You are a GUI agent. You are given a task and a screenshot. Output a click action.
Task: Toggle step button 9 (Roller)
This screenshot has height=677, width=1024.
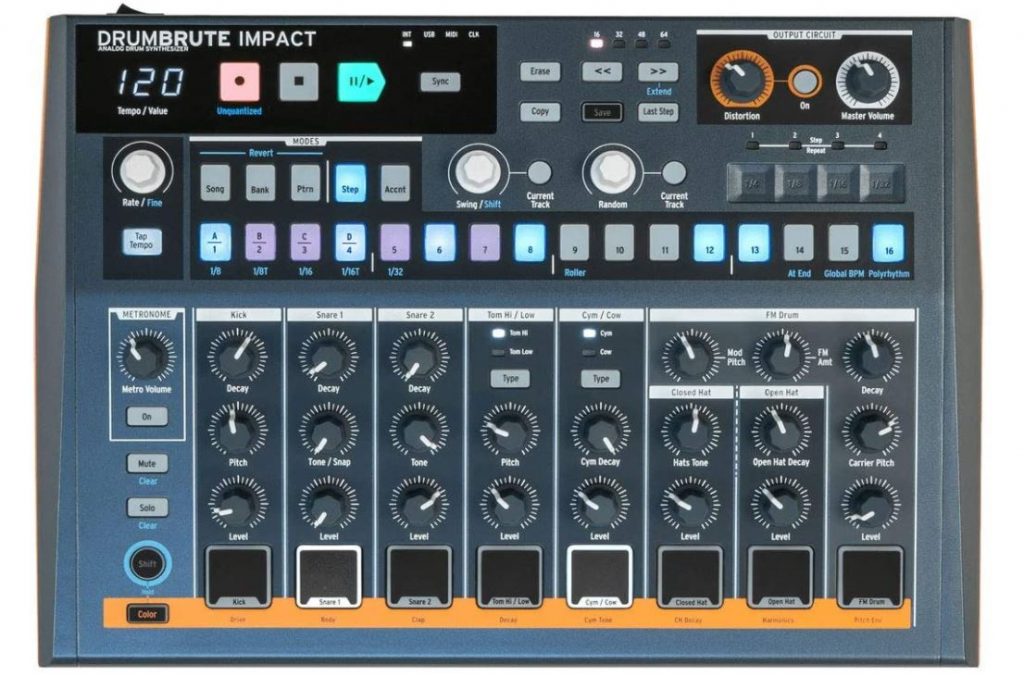click(575, 243)
